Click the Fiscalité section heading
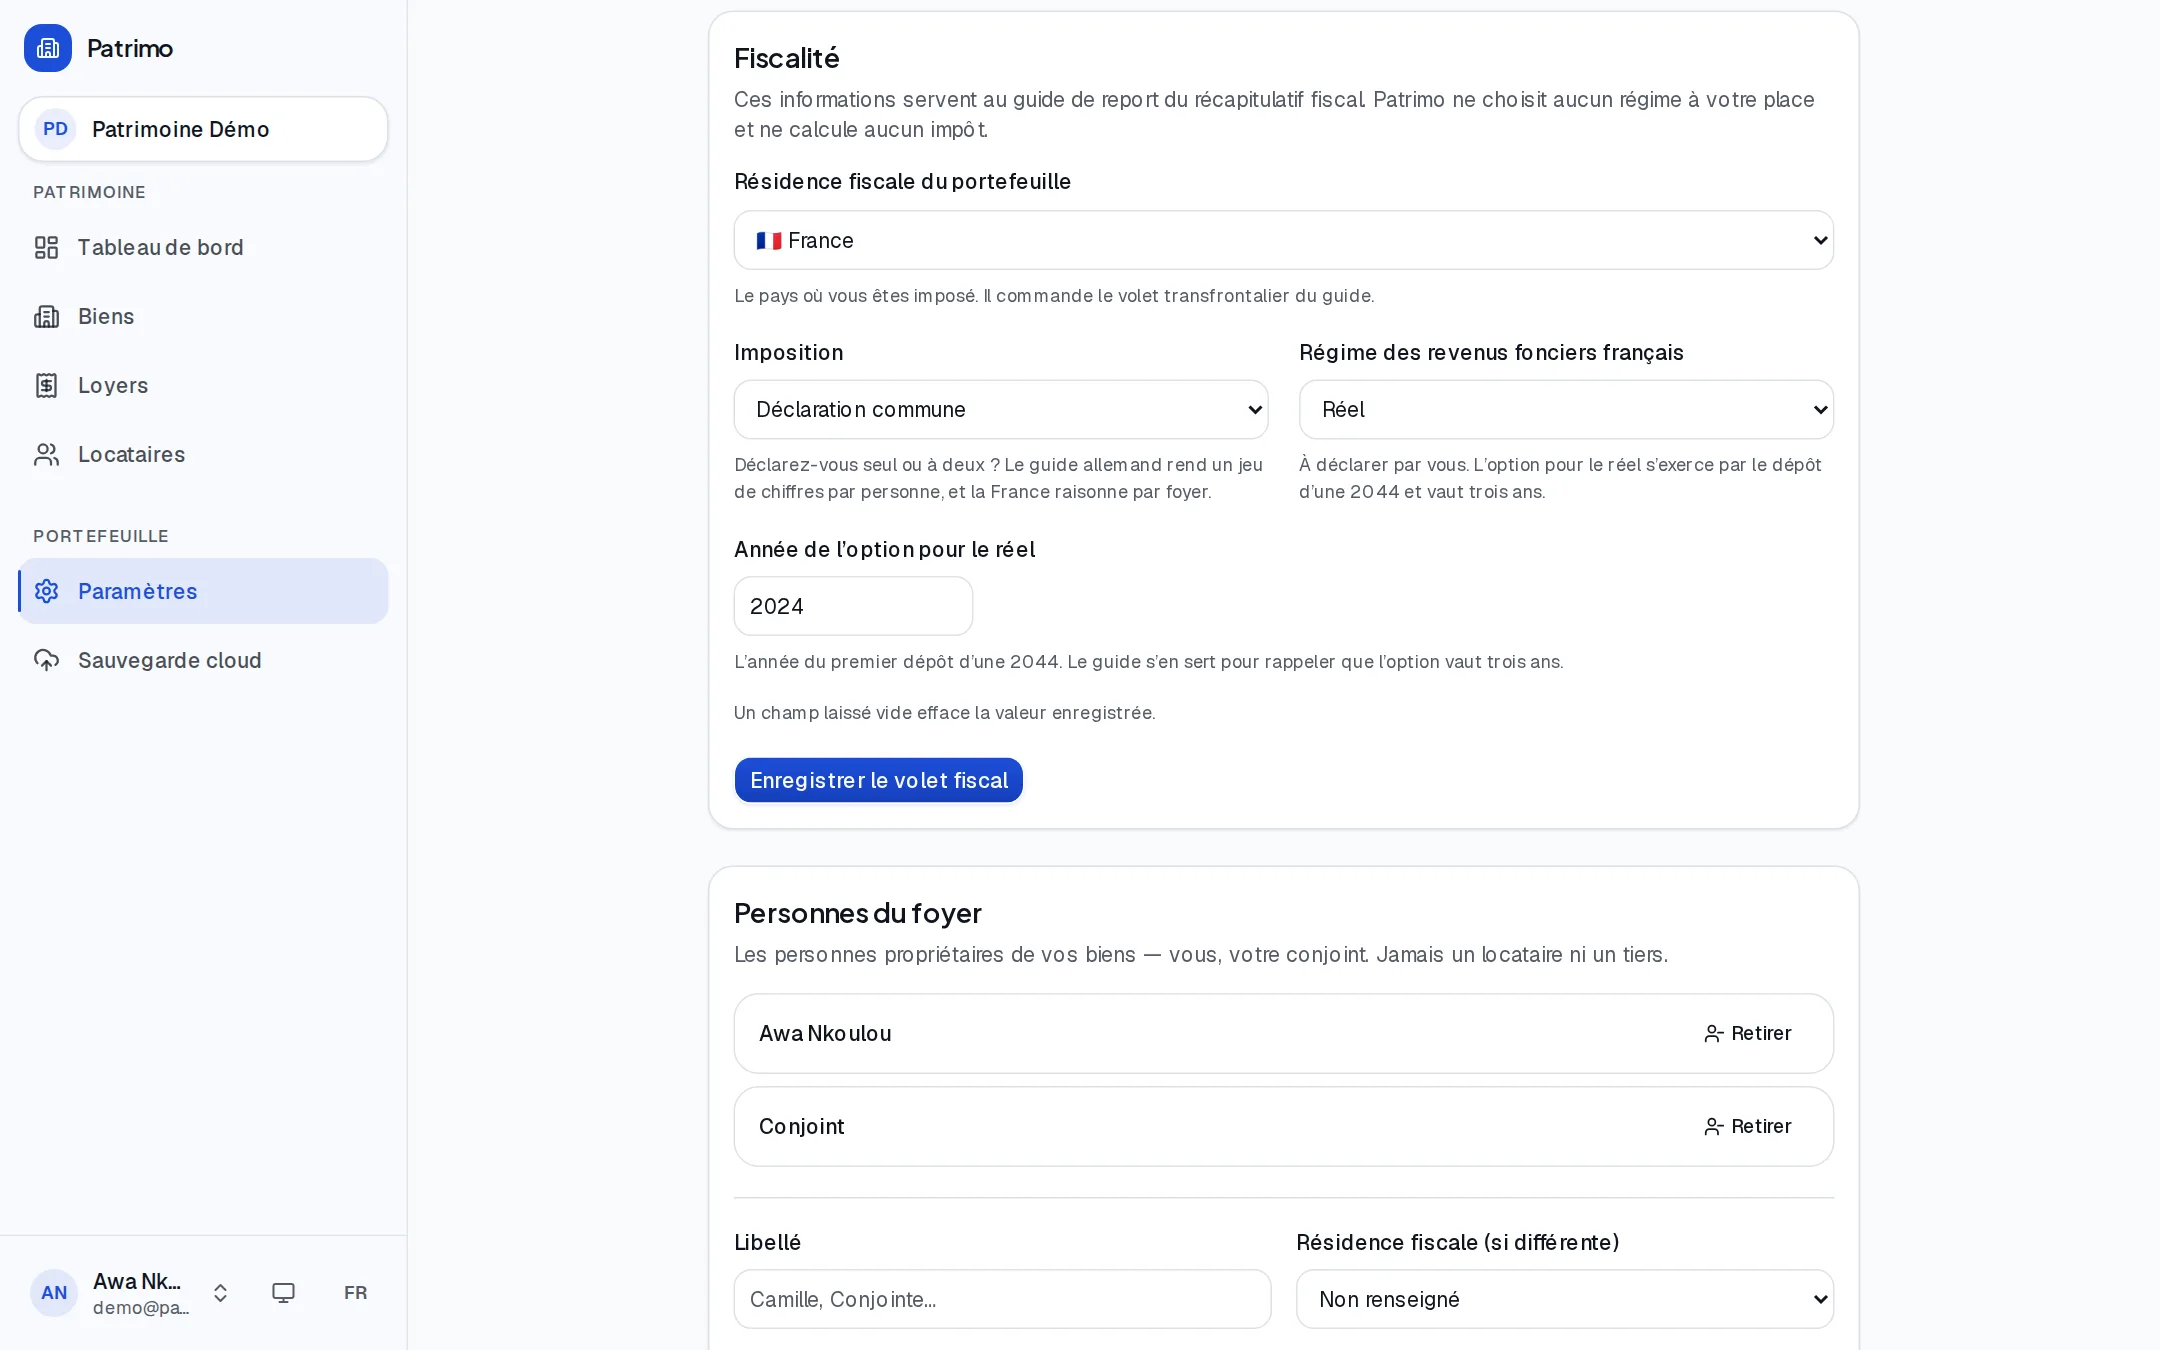2160x1350 pixels. 787,58
